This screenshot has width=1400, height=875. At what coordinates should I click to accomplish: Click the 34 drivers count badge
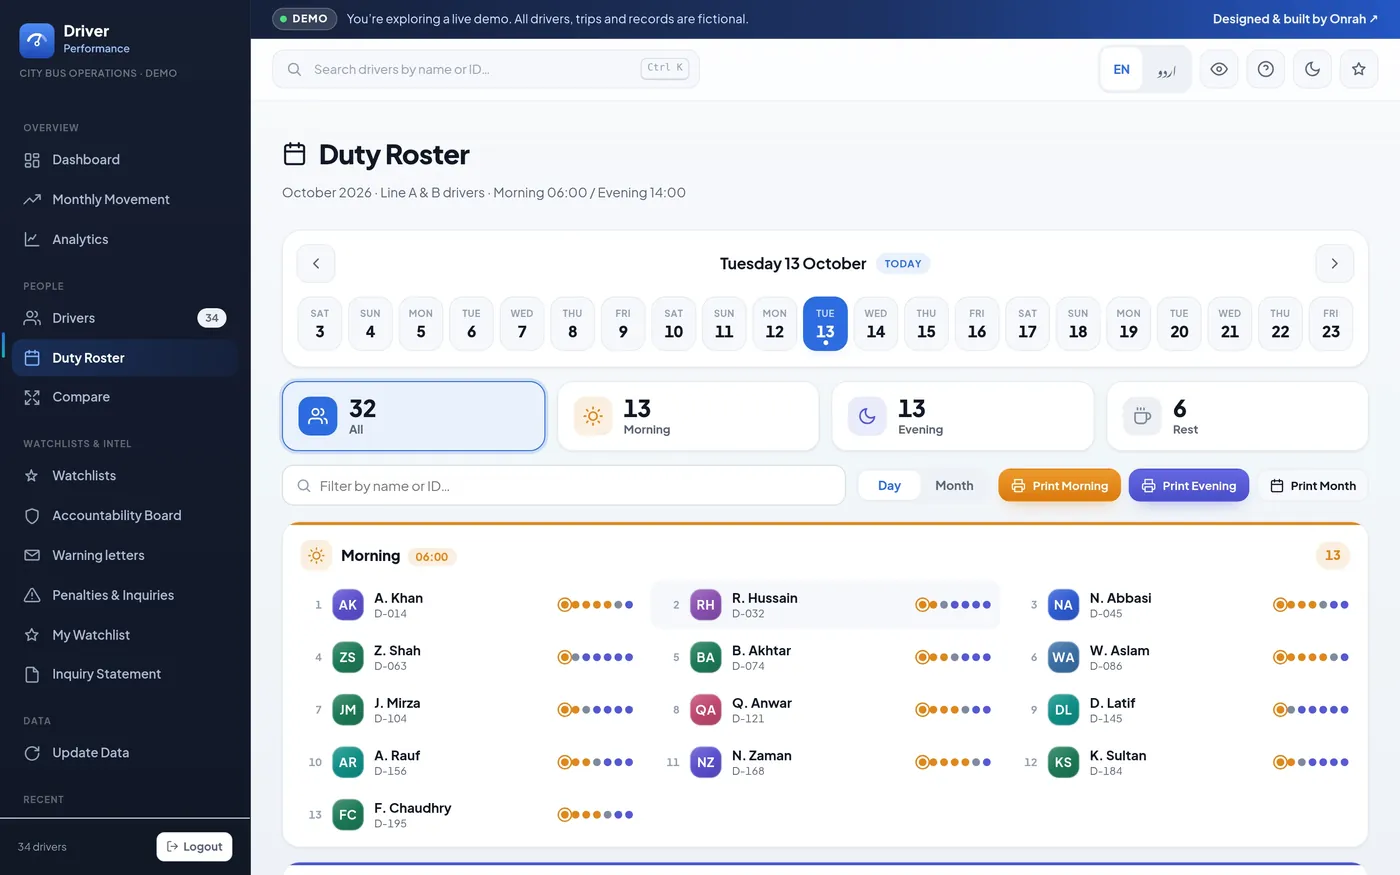coord(212,318)
